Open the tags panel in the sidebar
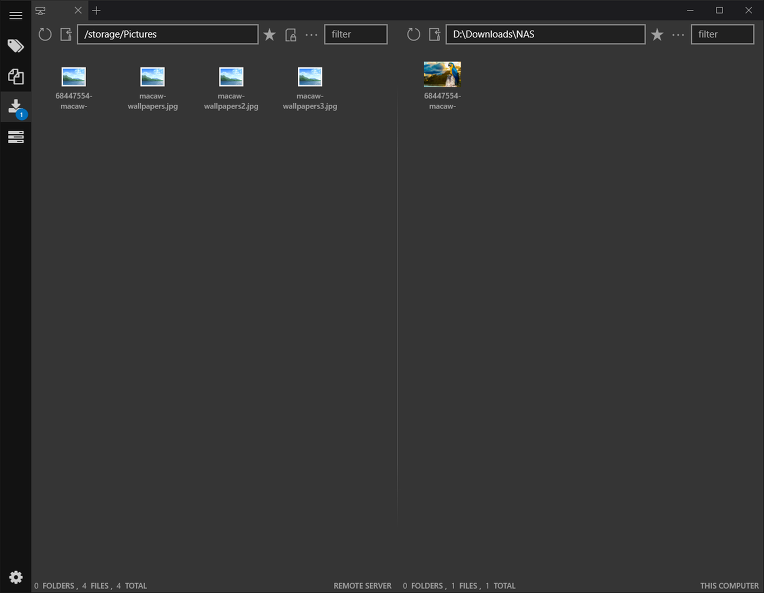Image resolution: width=764 pixels, height=593 pixels. click(x=16, y=46)
